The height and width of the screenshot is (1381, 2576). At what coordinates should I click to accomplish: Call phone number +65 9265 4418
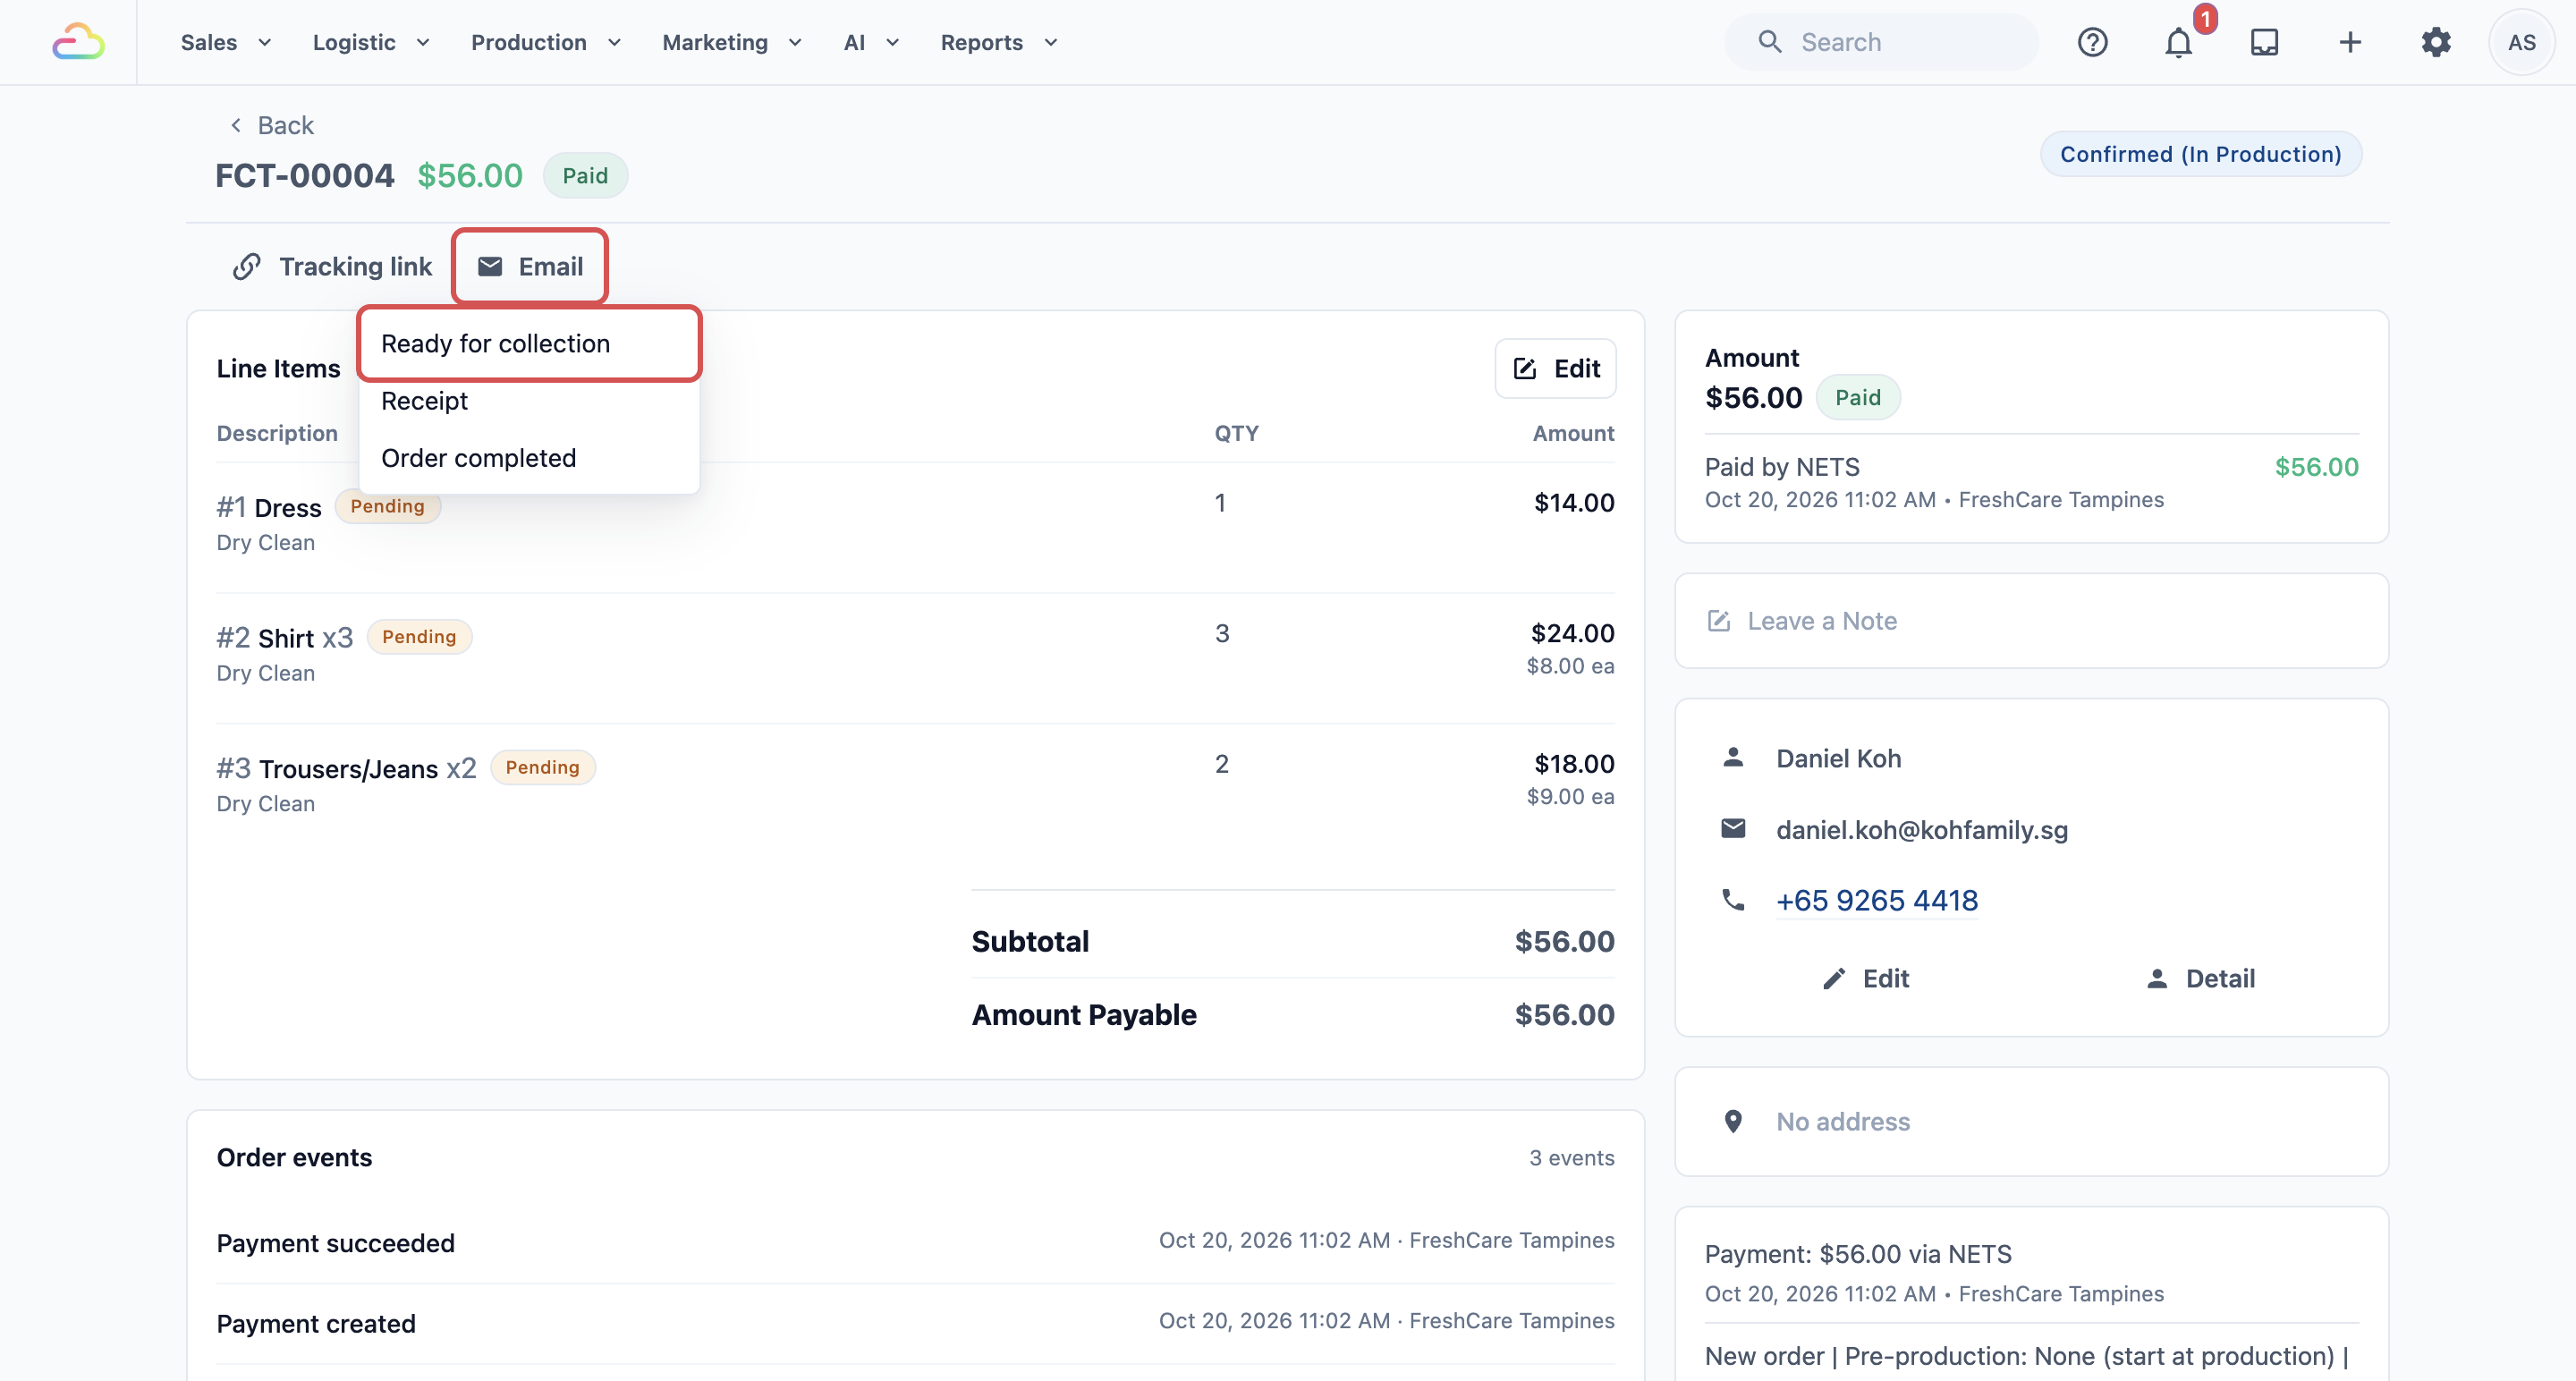(1877, 900)
